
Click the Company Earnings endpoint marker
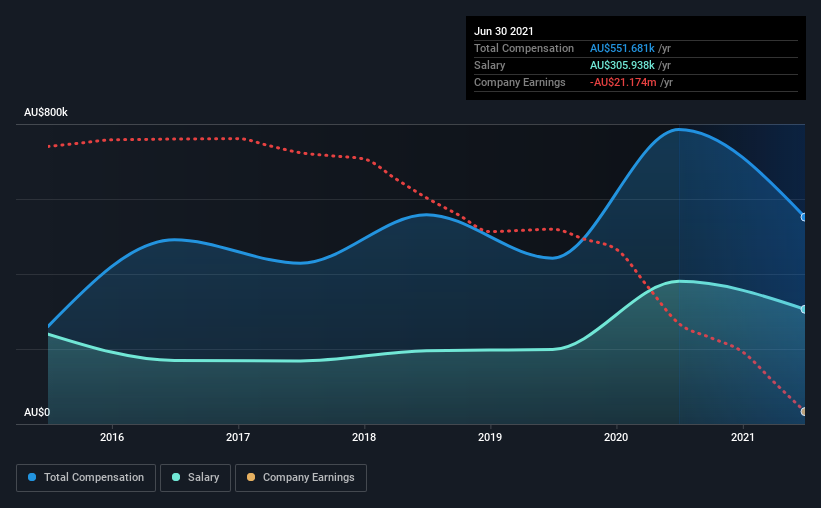(804, 412)
